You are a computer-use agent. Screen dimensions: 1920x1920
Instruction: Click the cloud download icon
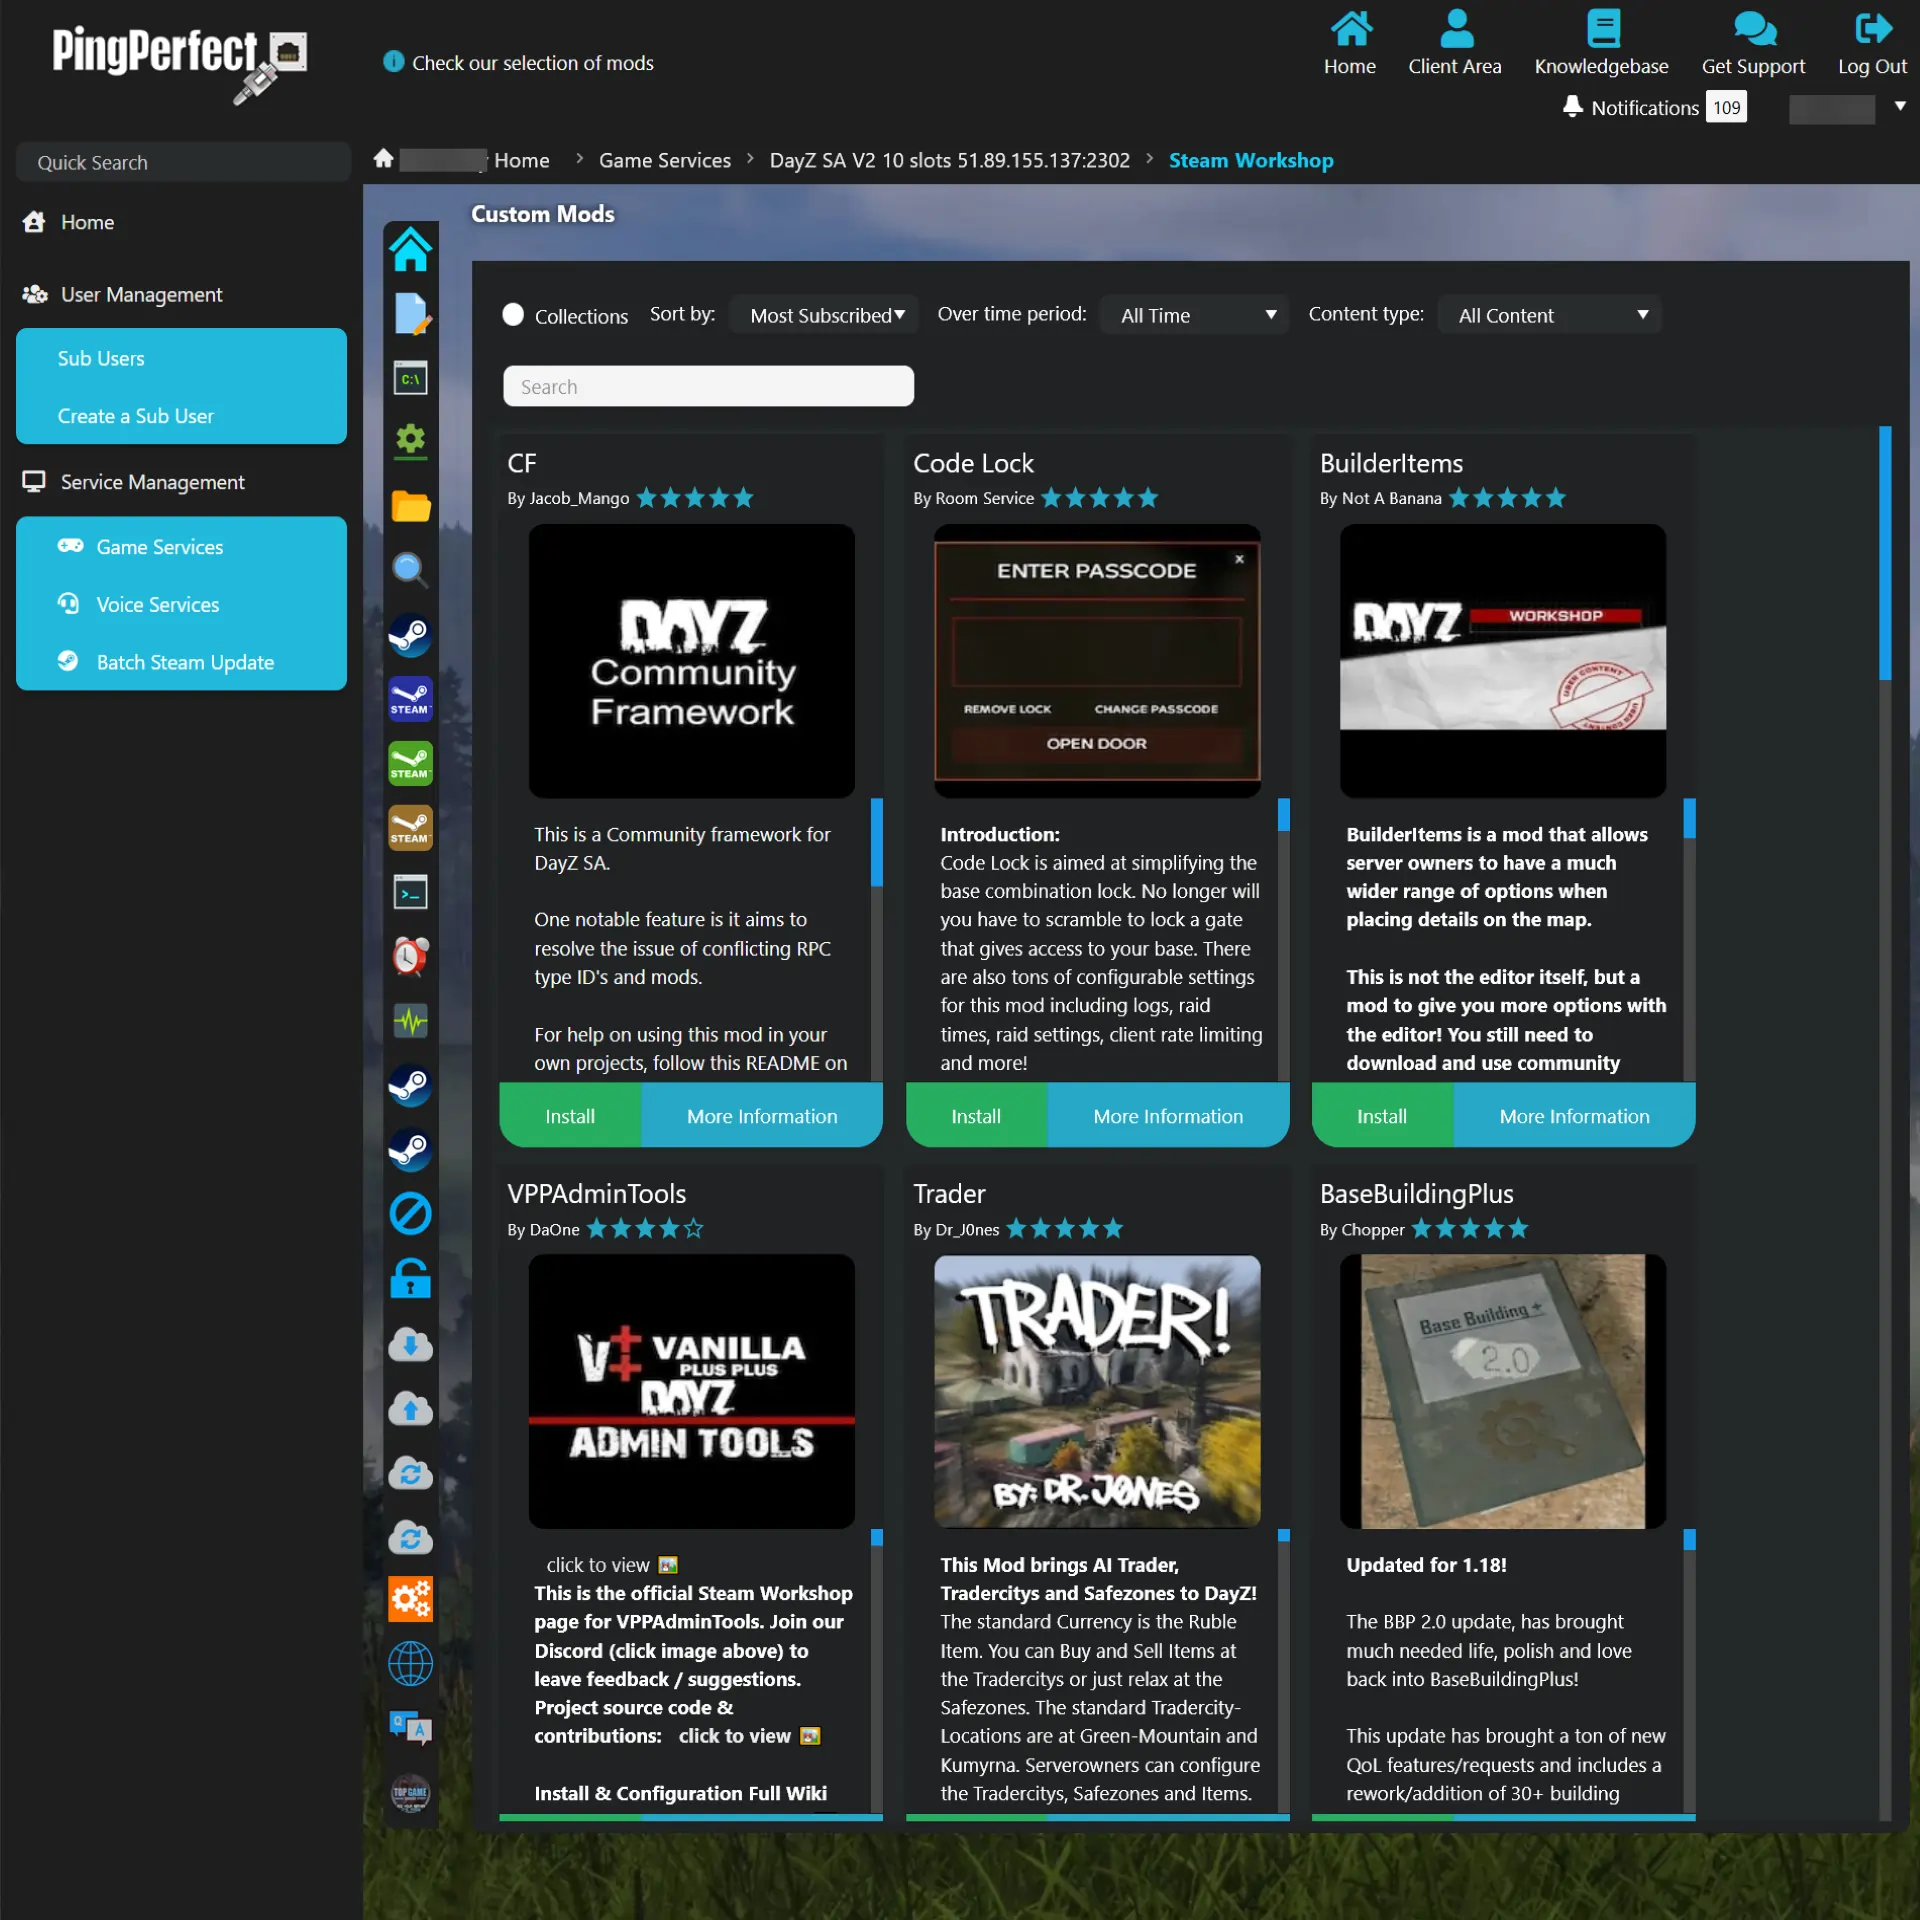[410, 1344]
